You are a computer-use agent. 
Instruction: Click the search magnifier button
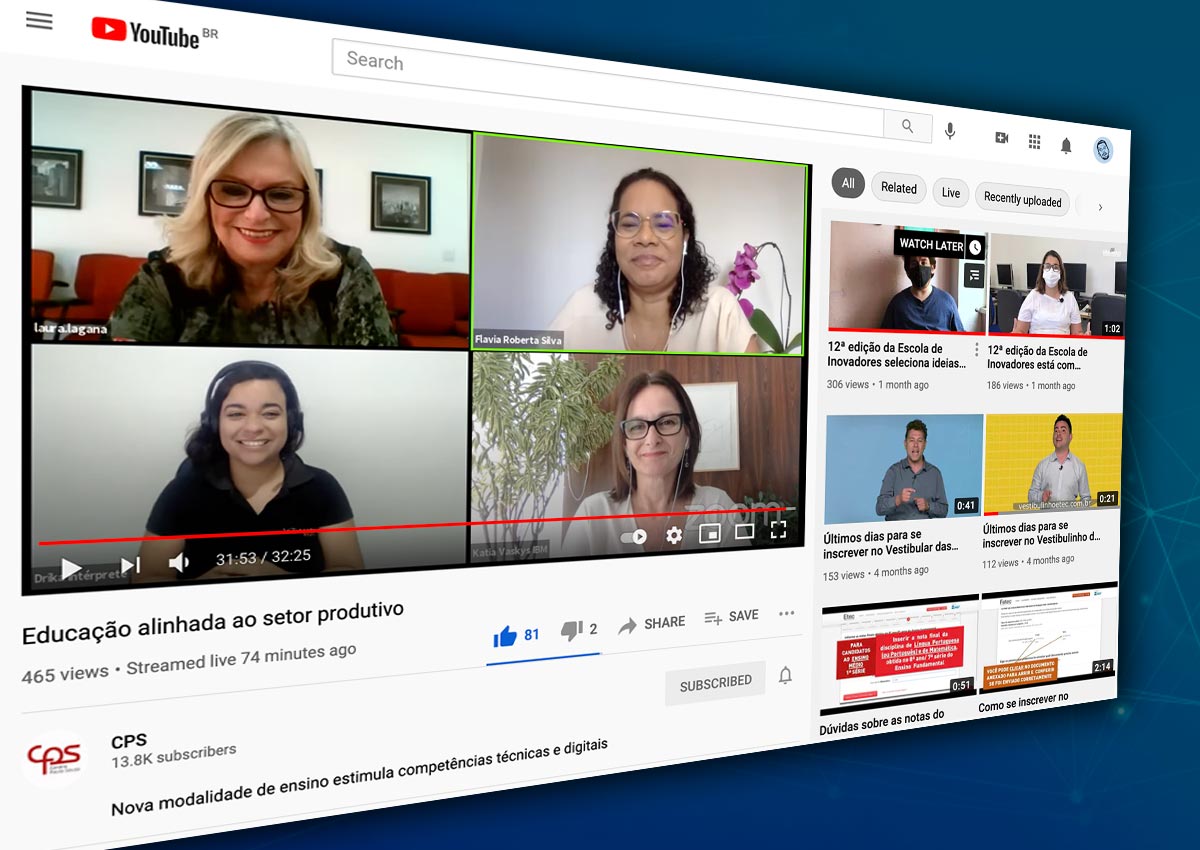(908, 126)
